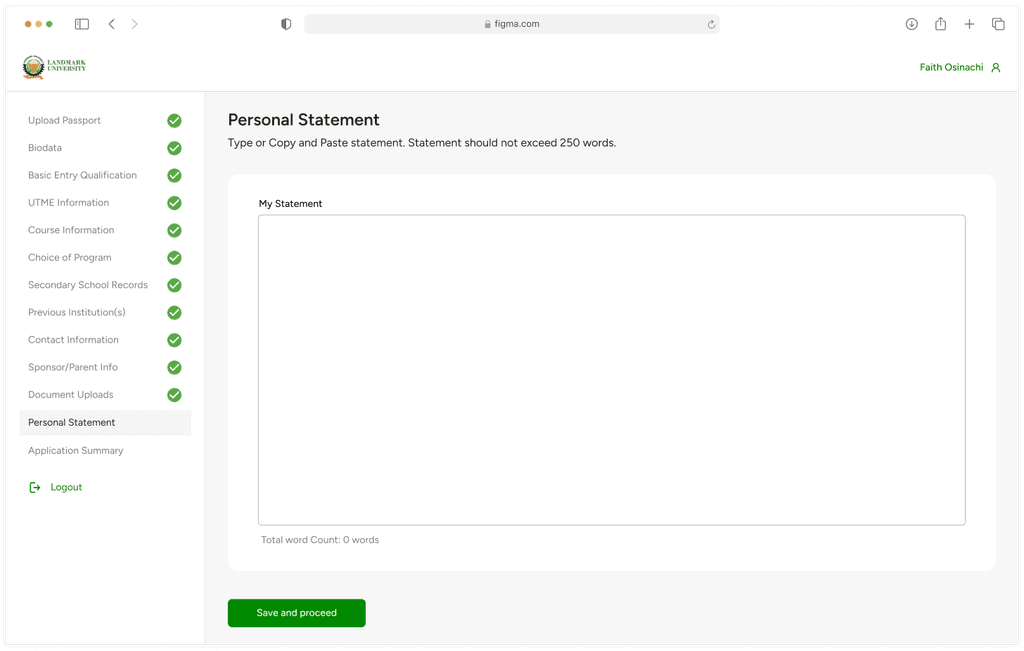Screen dimensions: 1024x651
Task: Click the privacy shield icon near address bar
Action: pyautogui.click(x=286, y=24)
